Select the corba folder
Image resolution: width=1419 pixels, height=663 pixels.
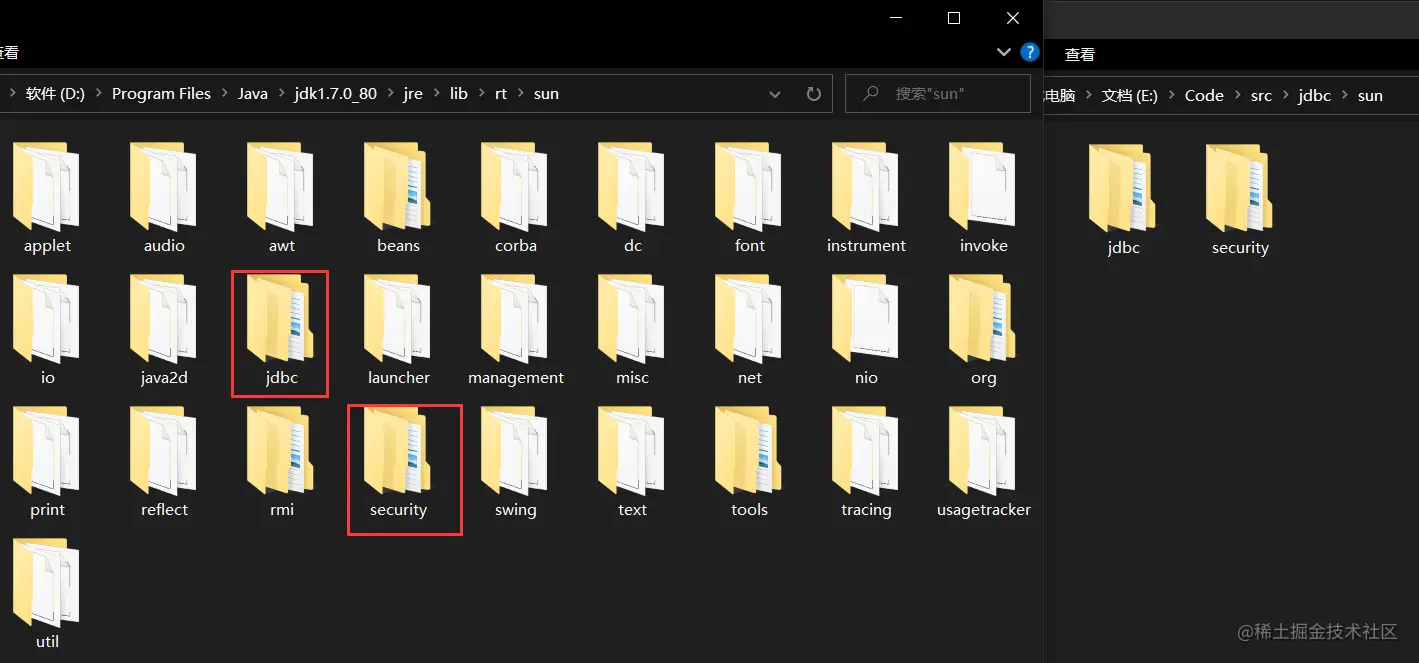point(515,198)
